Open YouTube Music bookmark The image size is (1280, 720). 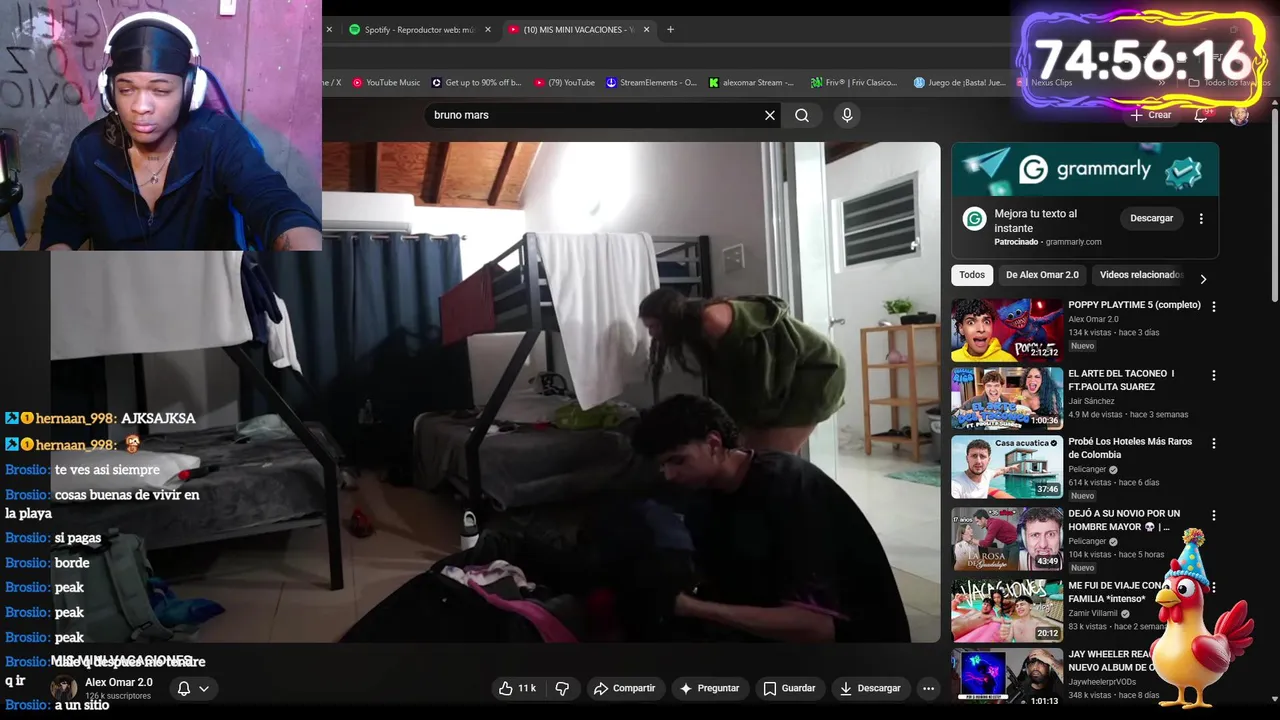pos(386,83)
